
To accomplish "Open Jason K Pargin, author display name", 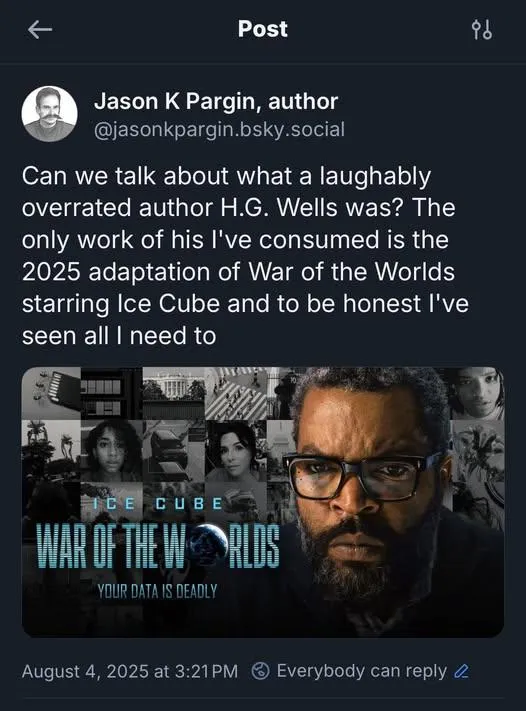I will tap(216, 101).
